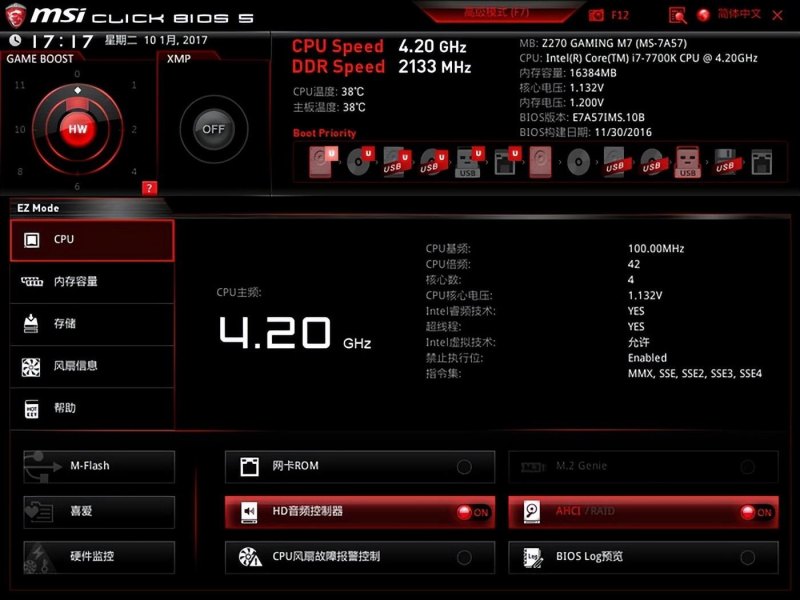Toggle the AHCI/RAID ON switch
This screenshot has height=600, width=800.
point(756,512)
